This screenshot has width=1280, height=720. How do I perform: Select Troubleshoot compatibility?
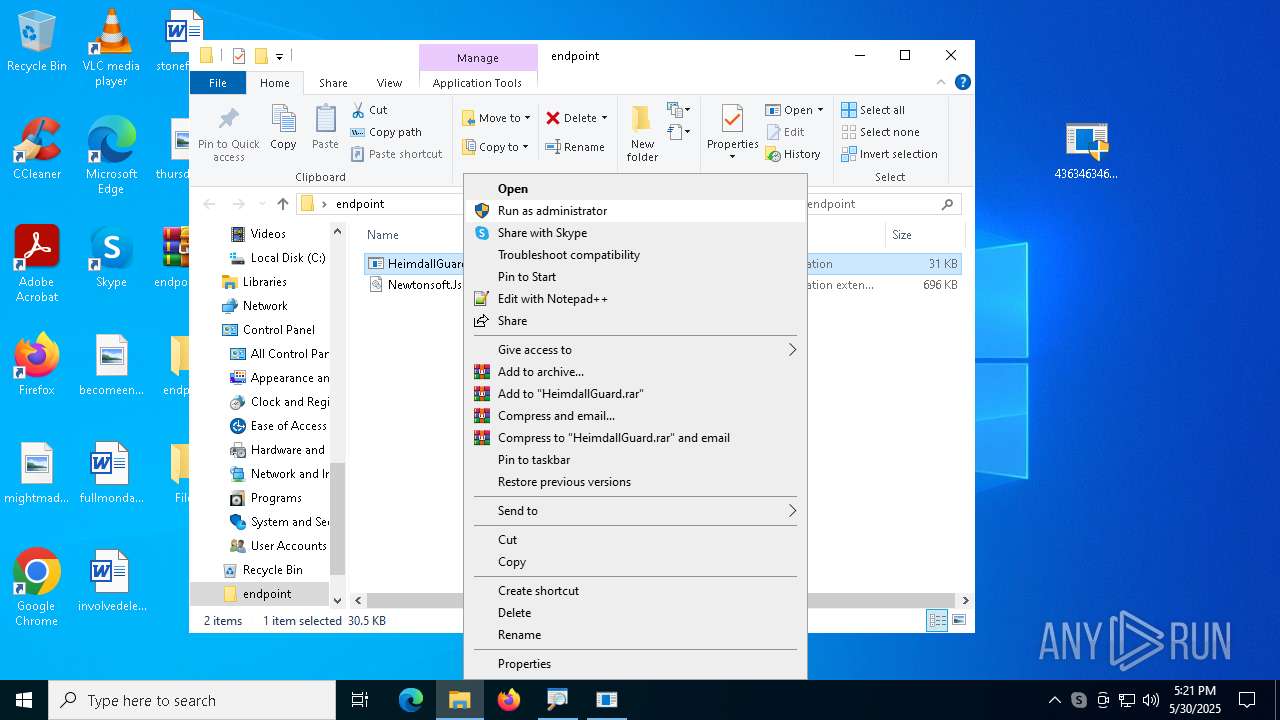(636, 255)
